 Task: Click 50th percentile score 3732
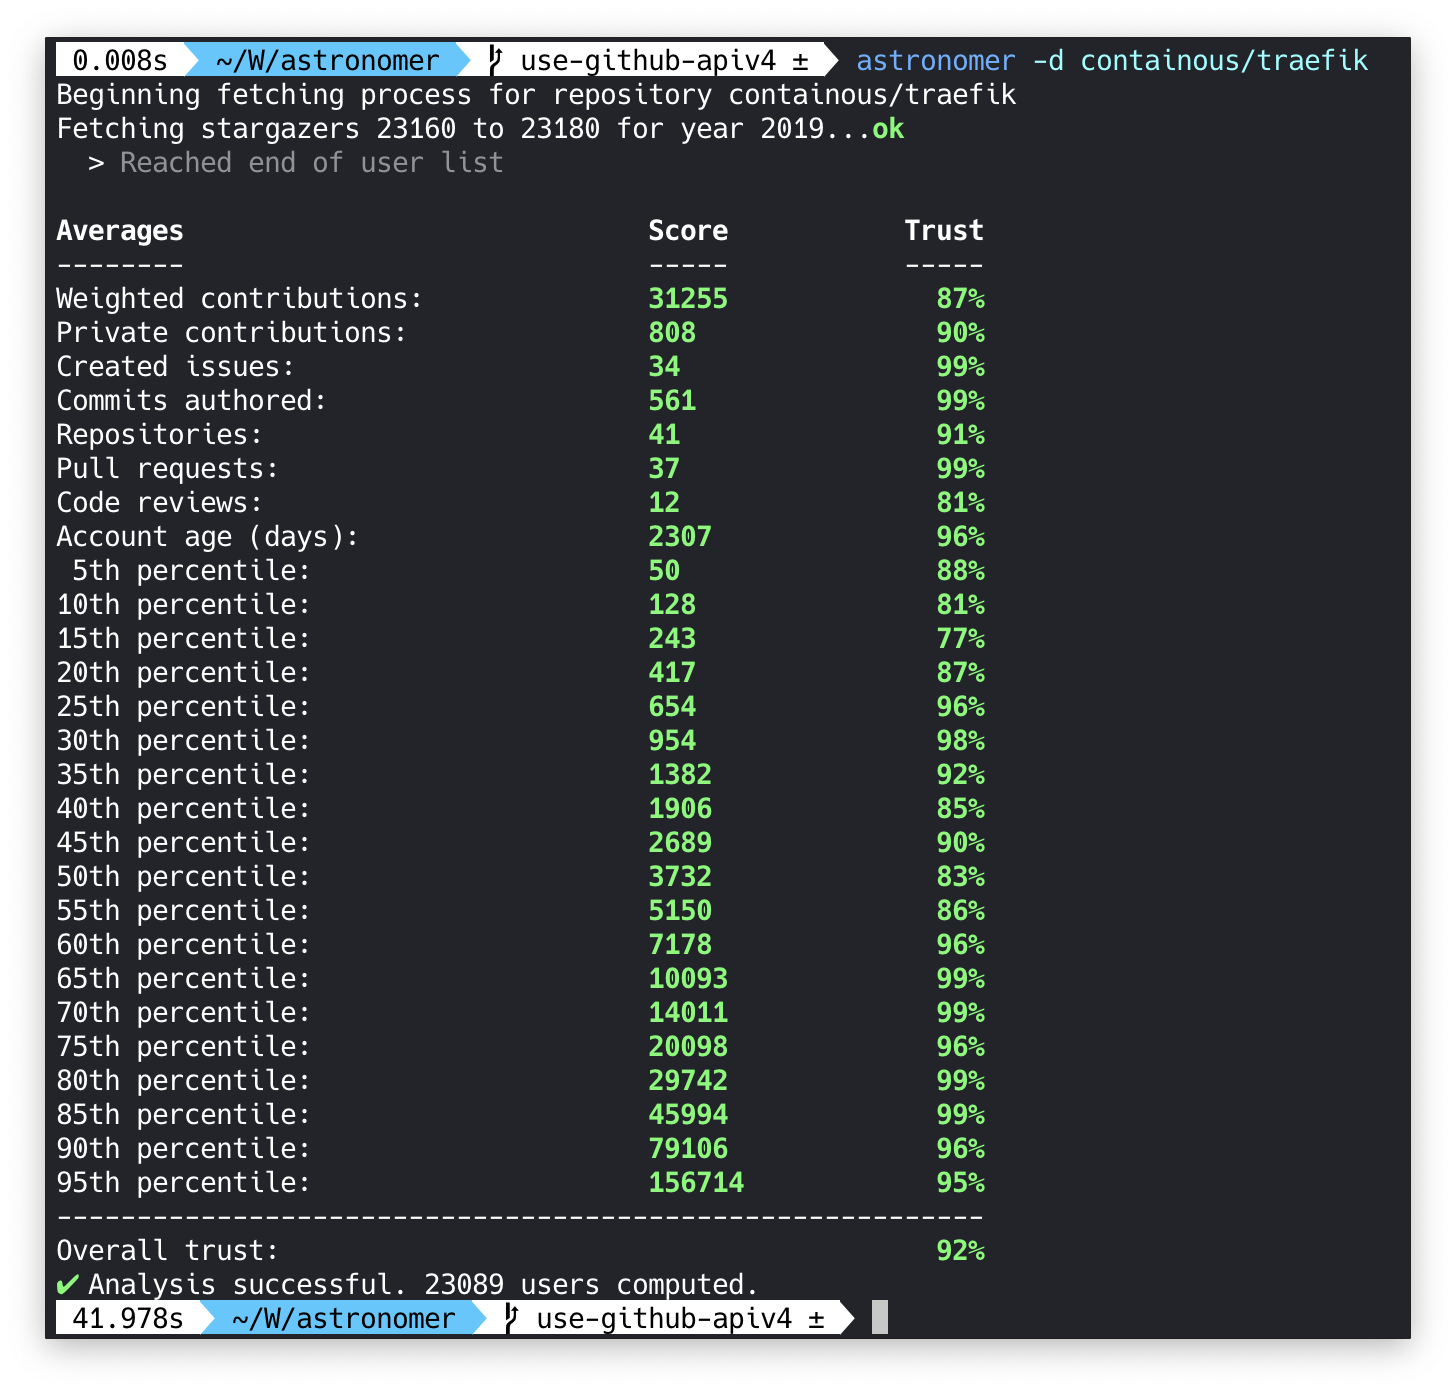pyautogui.click(x=680, y=877)
